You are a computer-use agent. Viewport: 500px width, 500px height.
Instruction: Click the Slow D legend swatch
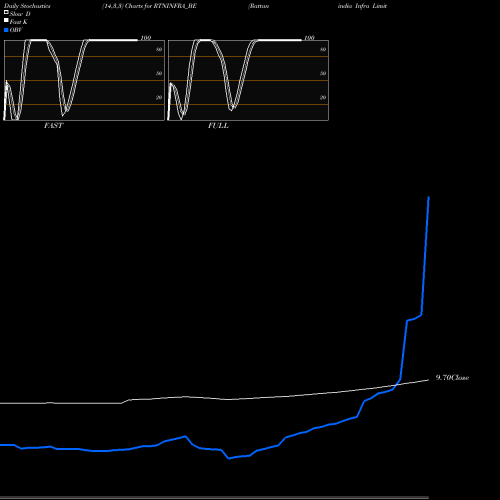[6, 12]
